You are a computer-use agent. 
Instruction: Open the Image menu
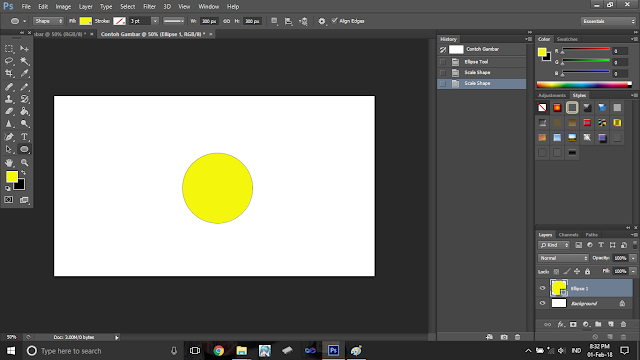tap(63, 7)
